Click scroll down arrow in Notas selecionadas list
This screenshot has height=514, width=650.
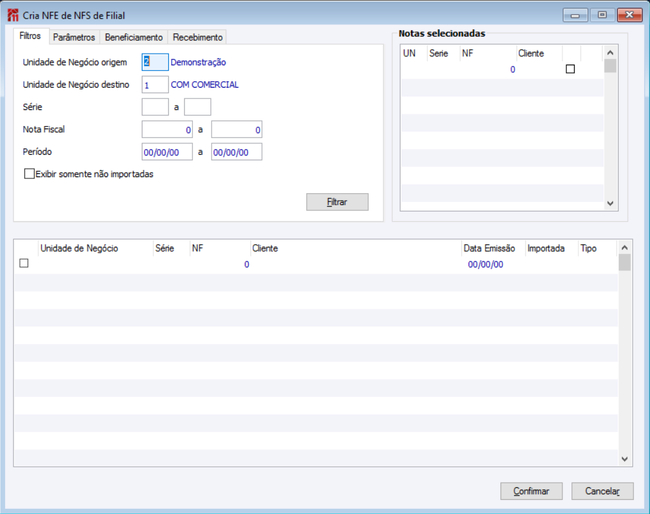(x=610, y=203)
